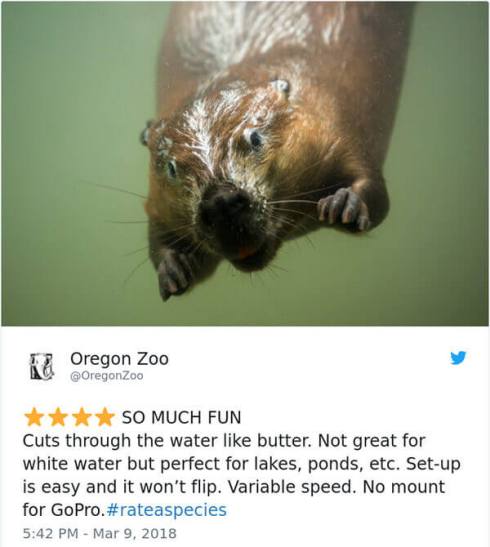
Task: Open the Oregon Zoo profile avatar
Action: (42, 366)
